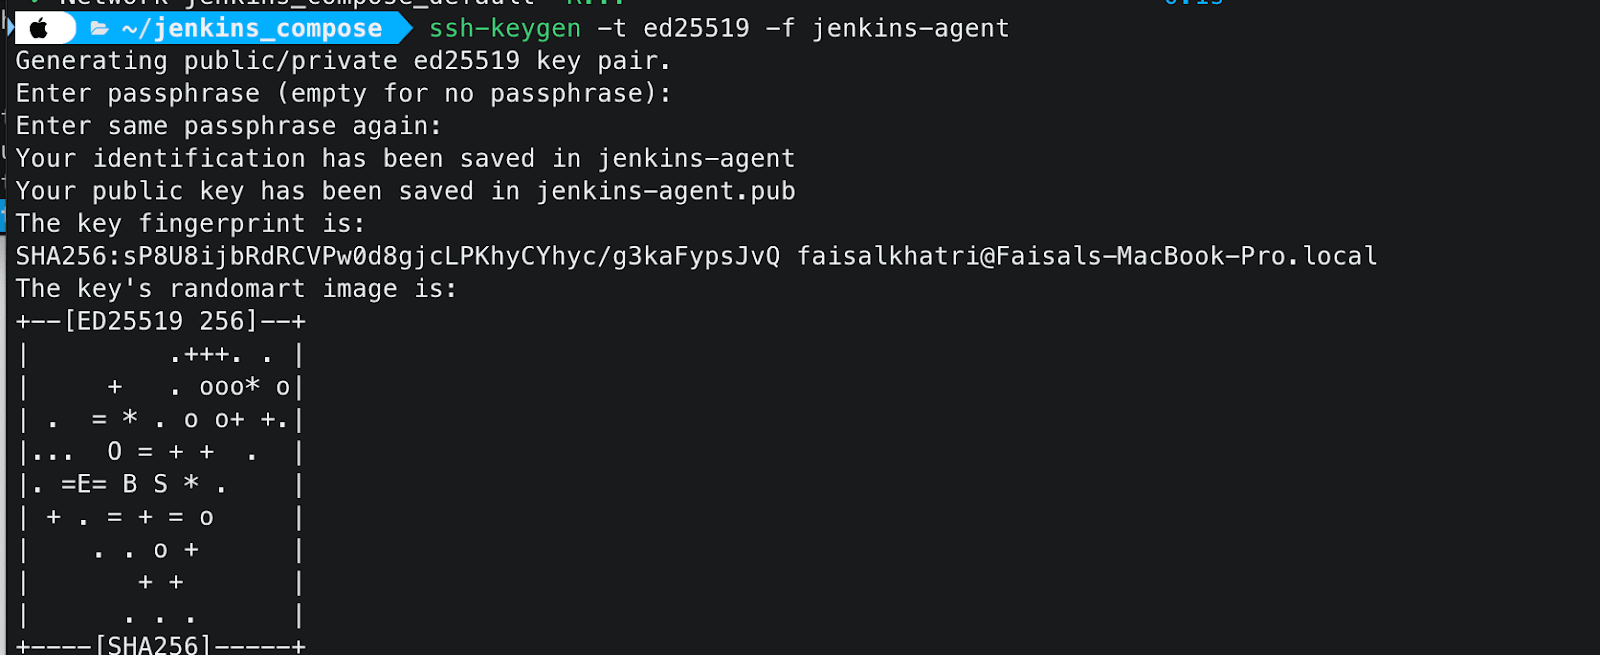Screen dimensions: 1600x655
Task: Click the folder icon in the prompt
Action: tap(99, 29)
